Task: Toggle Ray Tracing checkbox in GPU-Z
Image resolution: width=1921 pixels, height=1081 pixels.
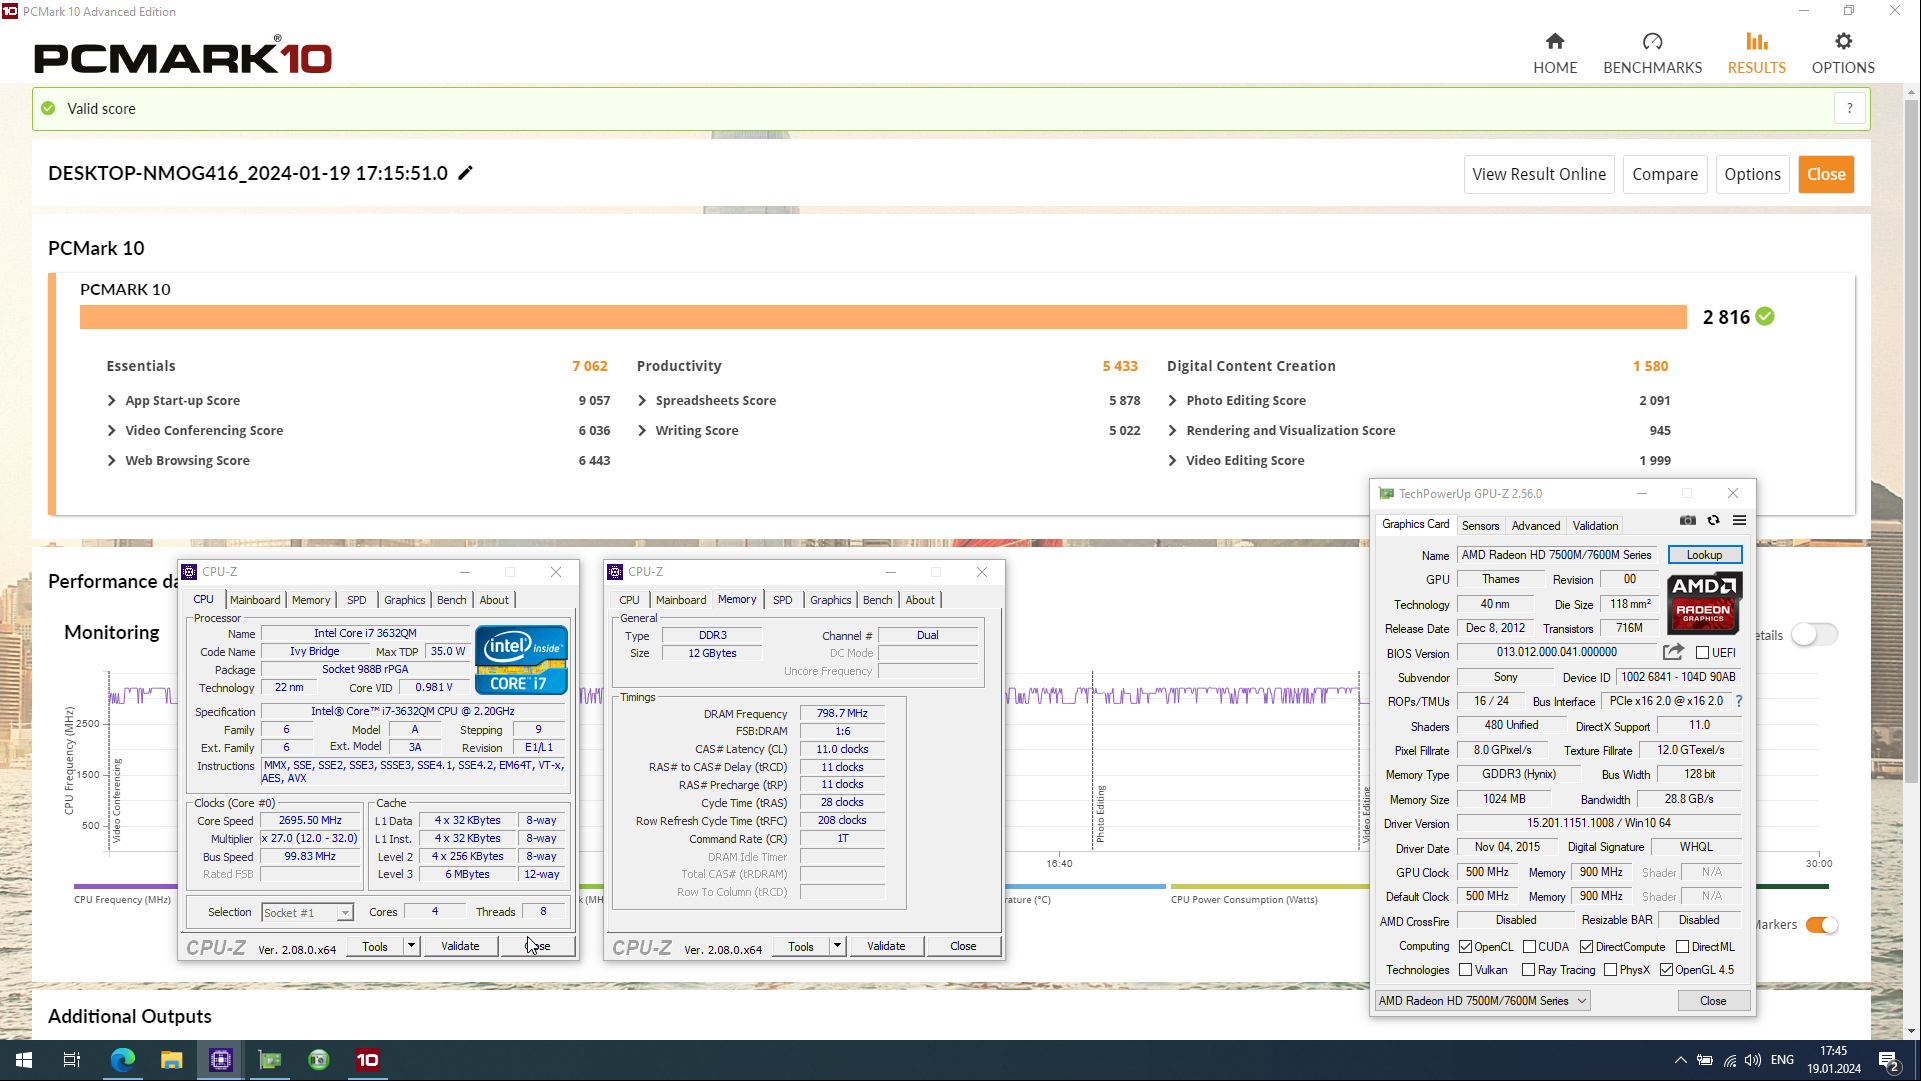Action: tap(1529, 970)
